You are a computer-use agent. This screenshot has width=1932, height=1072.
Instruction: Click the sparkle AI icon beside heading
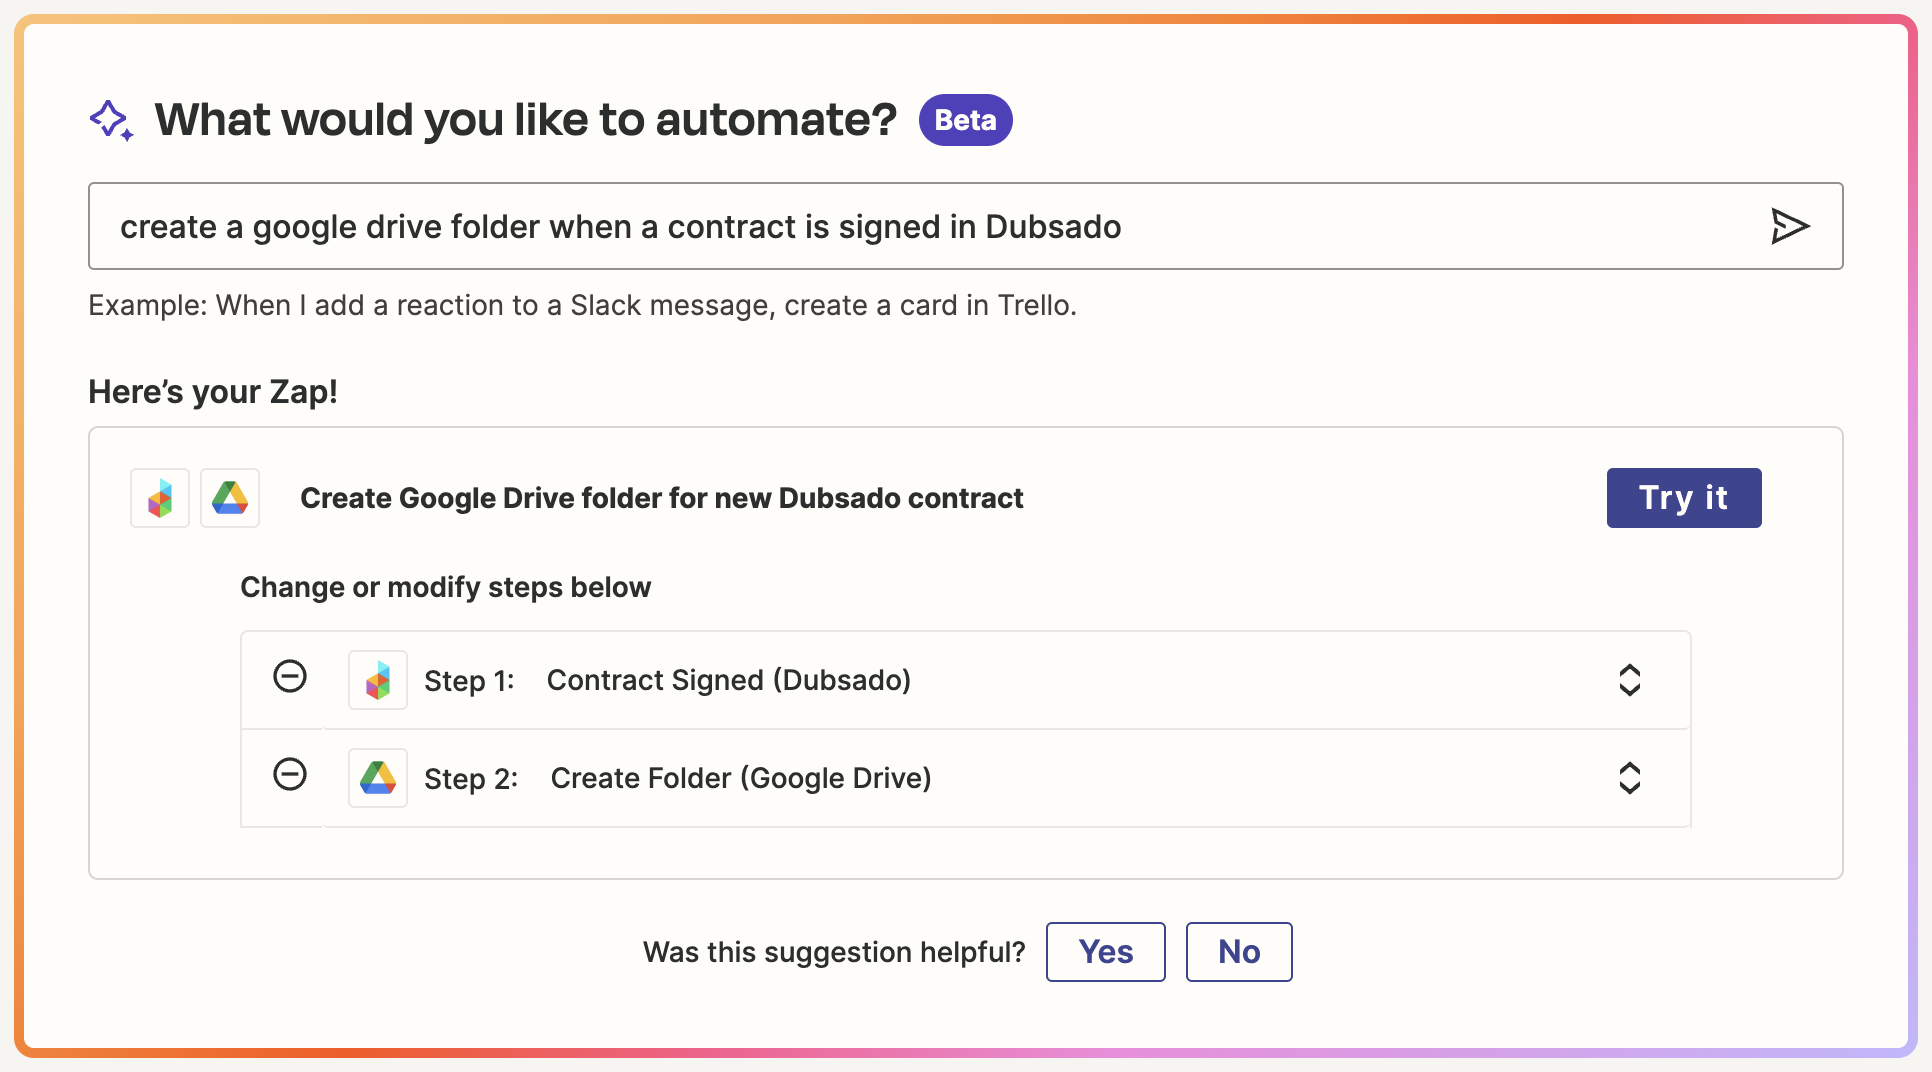(111, 120)
